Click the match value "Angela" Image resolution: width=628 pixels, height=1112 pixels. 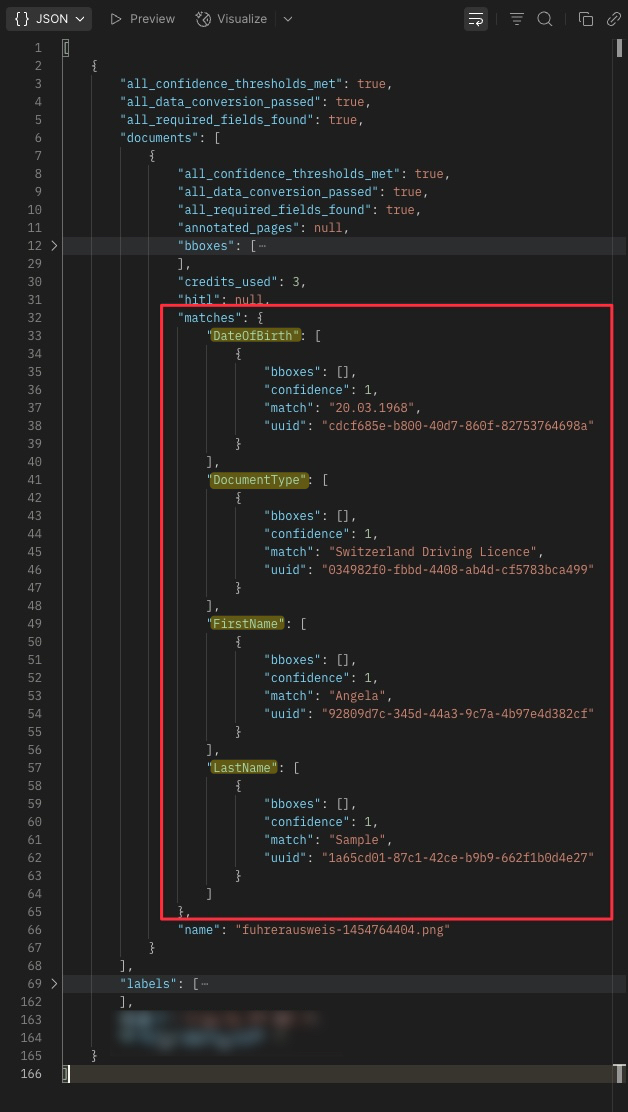356,696
